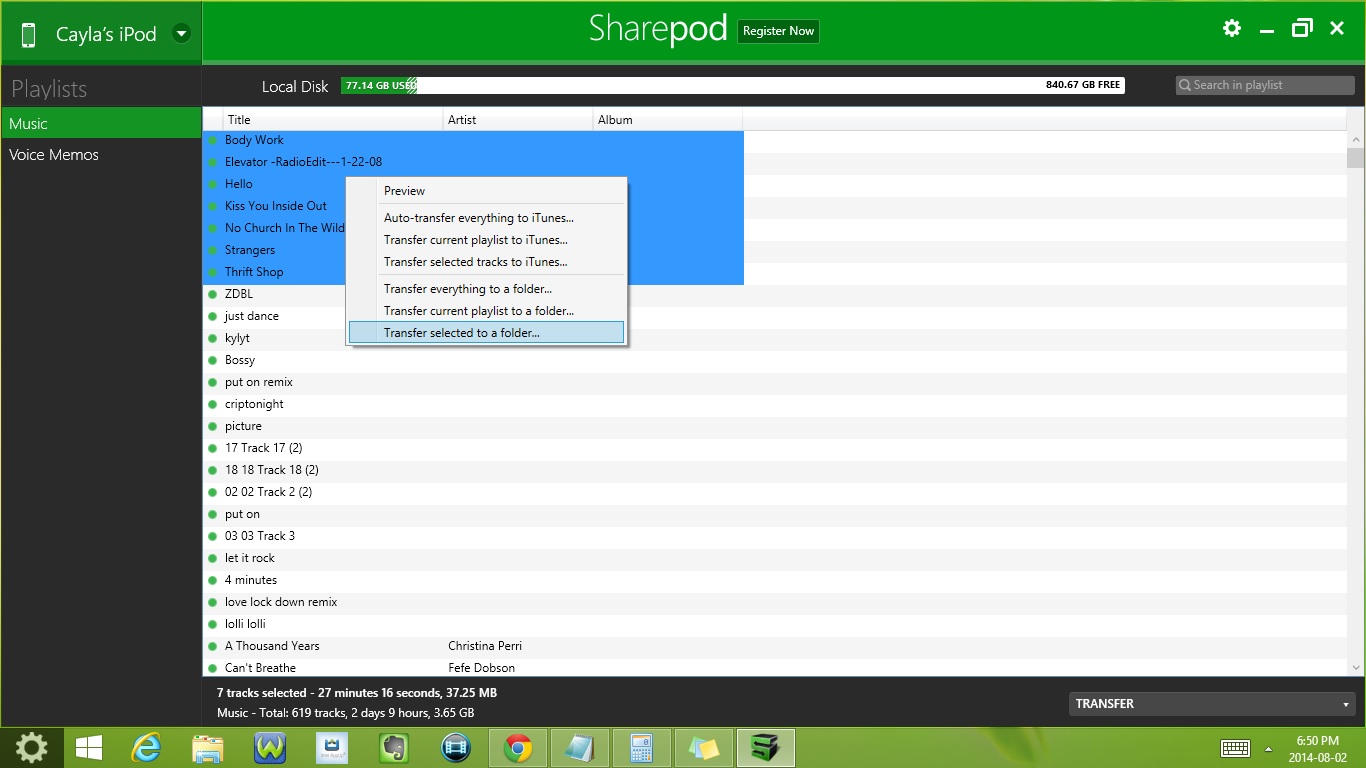Switch to Calculator on the taskbar
This screenshot has height=768, width=1366.
(x=642, y=748)
